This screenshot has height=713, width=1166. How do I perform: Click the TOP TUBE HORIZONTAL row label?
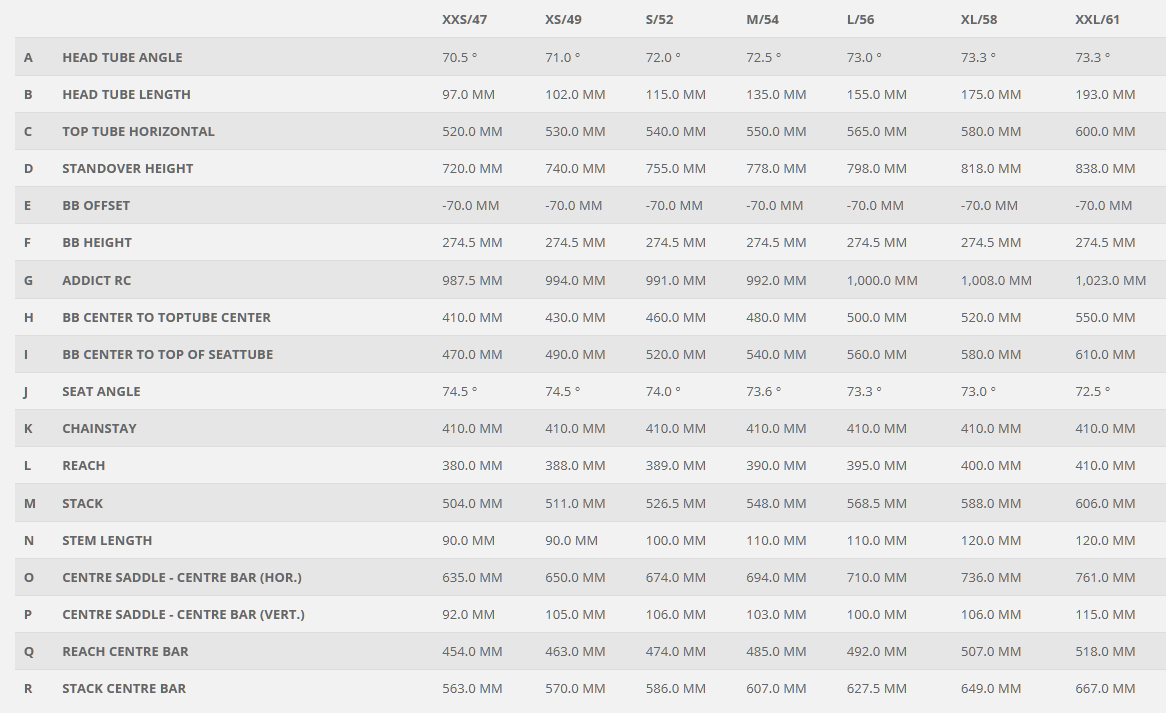138,132
